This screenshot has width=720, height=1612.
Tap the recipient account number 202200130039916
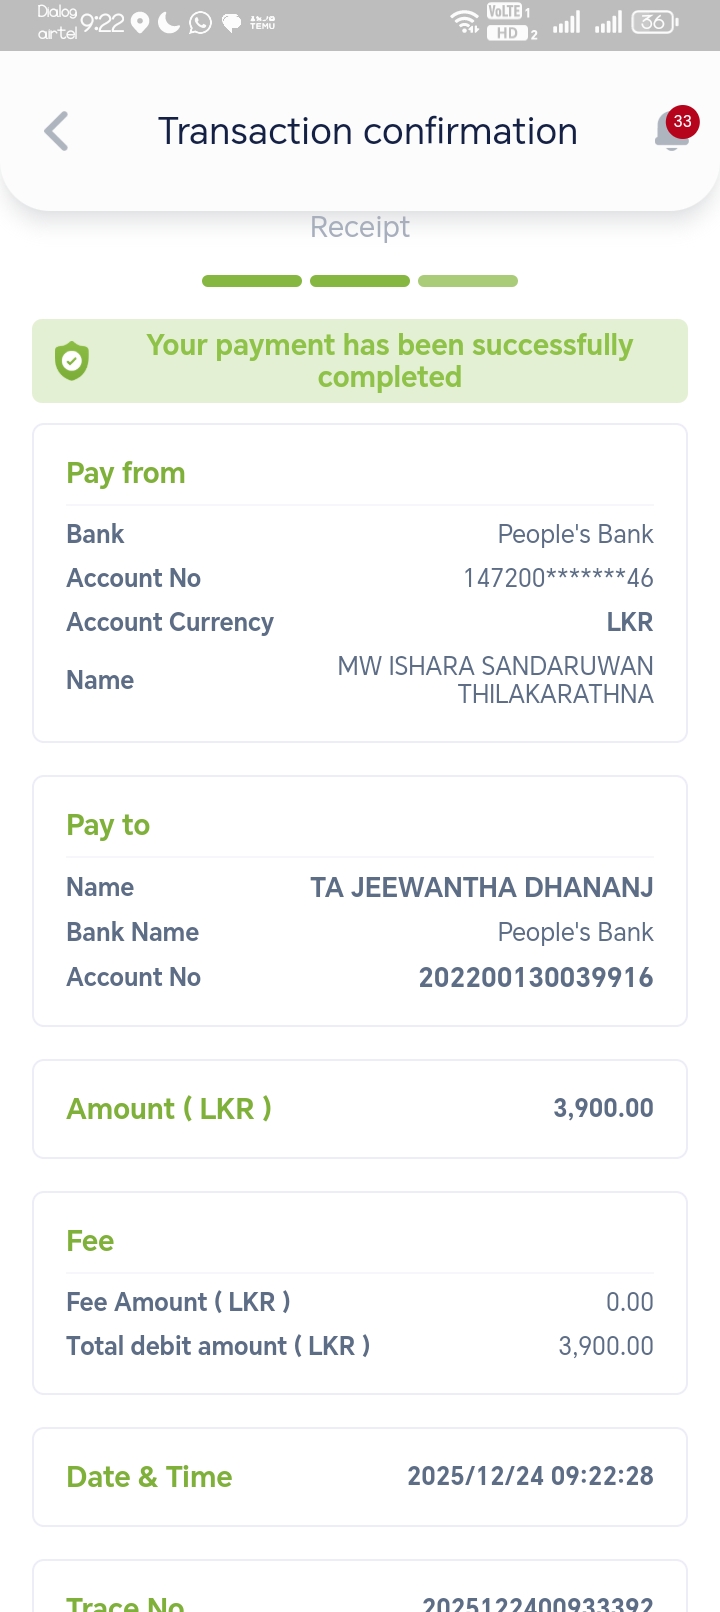tap(536, 977)
